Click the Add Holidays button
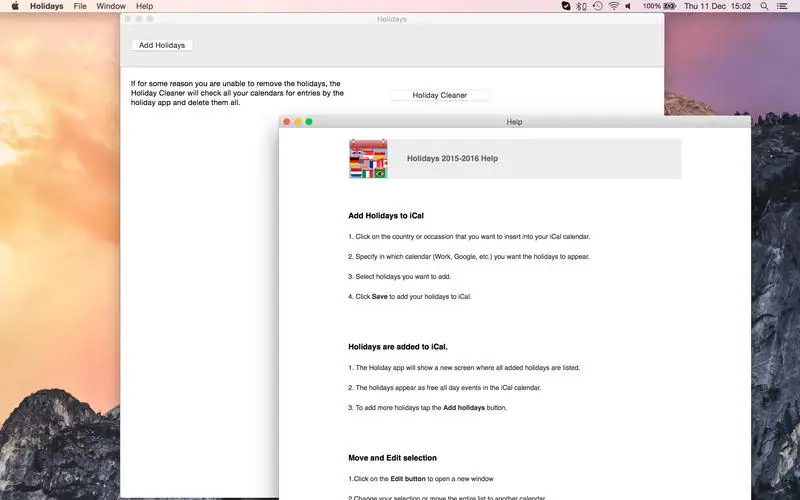 coord(162,45)
